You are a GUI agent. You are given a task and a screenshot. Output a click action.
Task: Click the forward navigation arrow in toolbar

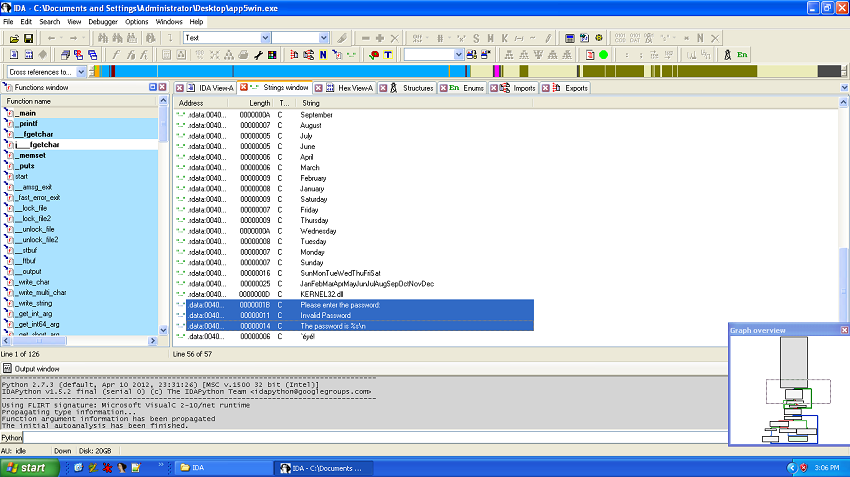[73, 38]
